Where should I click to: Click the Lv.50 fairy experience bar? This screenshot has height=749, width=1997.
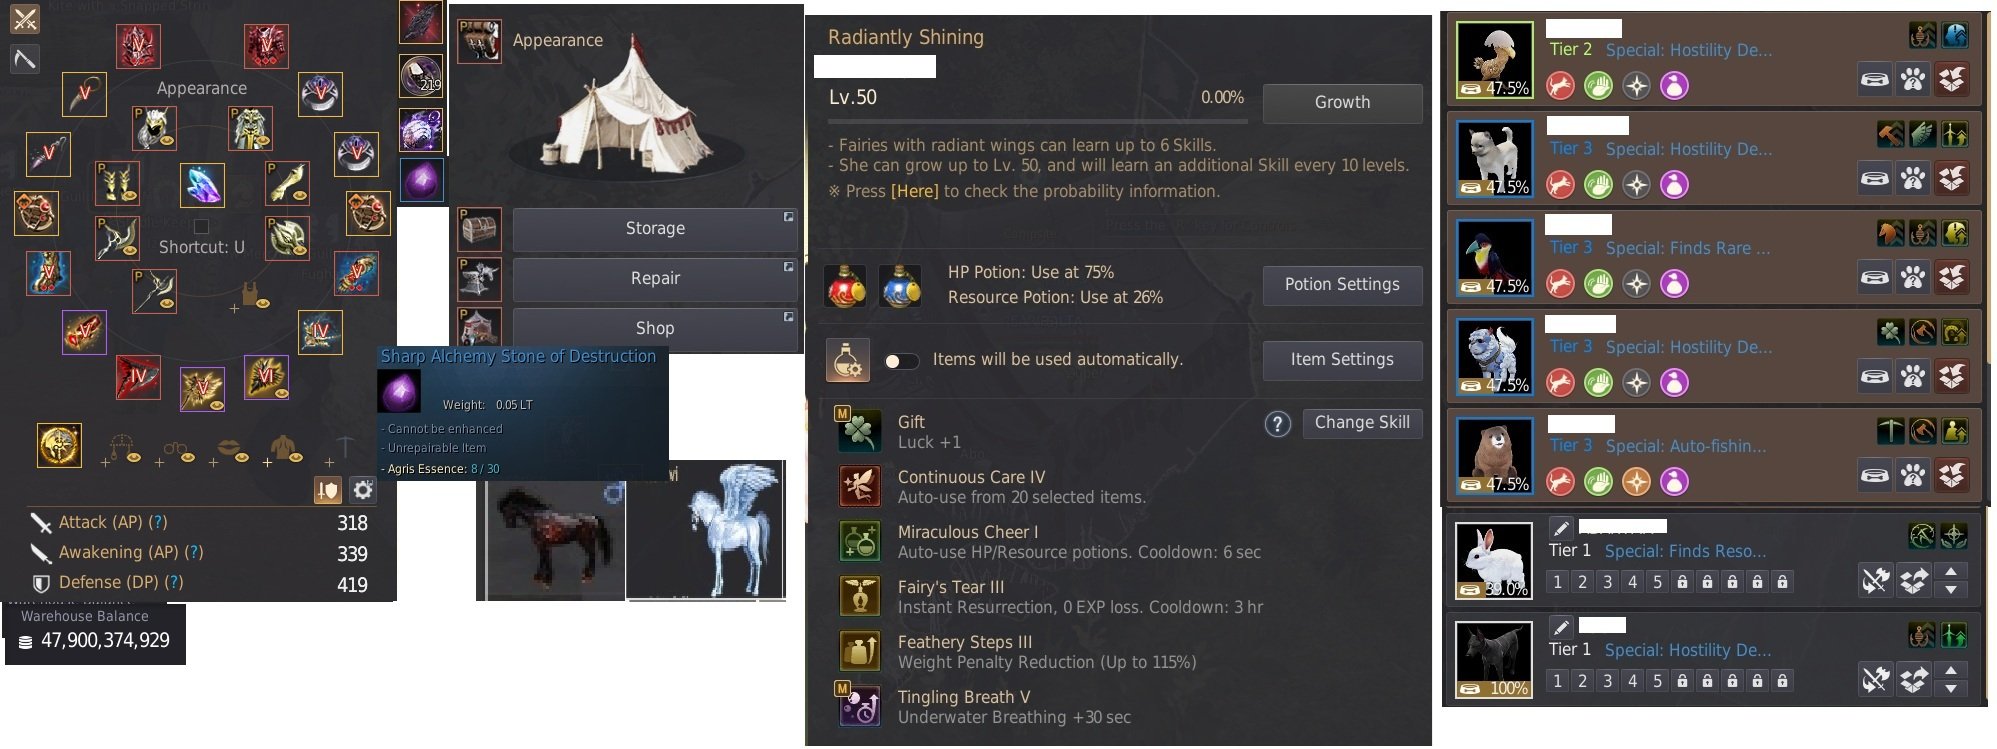(1037, 121)
